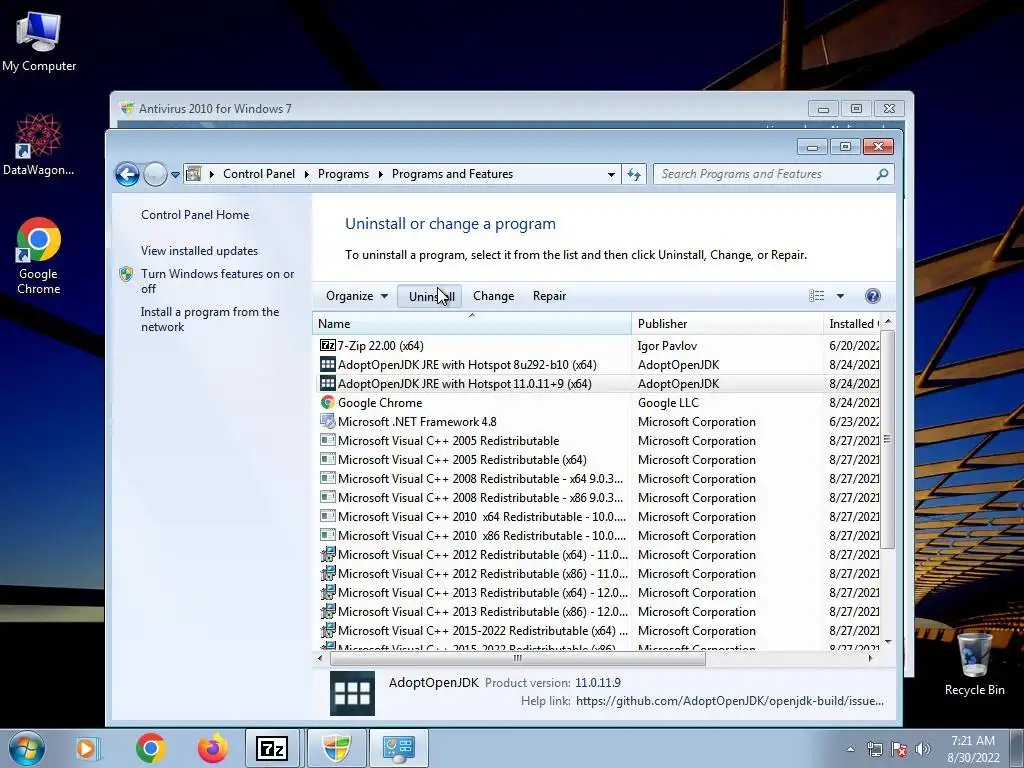The image size is (1024, 768).
Task: Click the Back navigation arrow button
Action: pyautogui.click(x=127, y=174)
